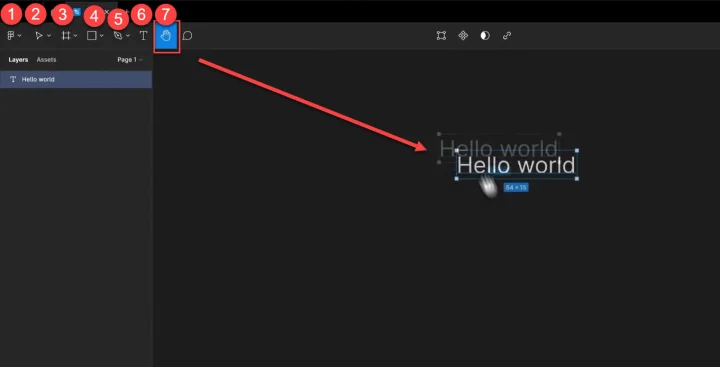Switch to the Layers tab

(x=18, y=60)
